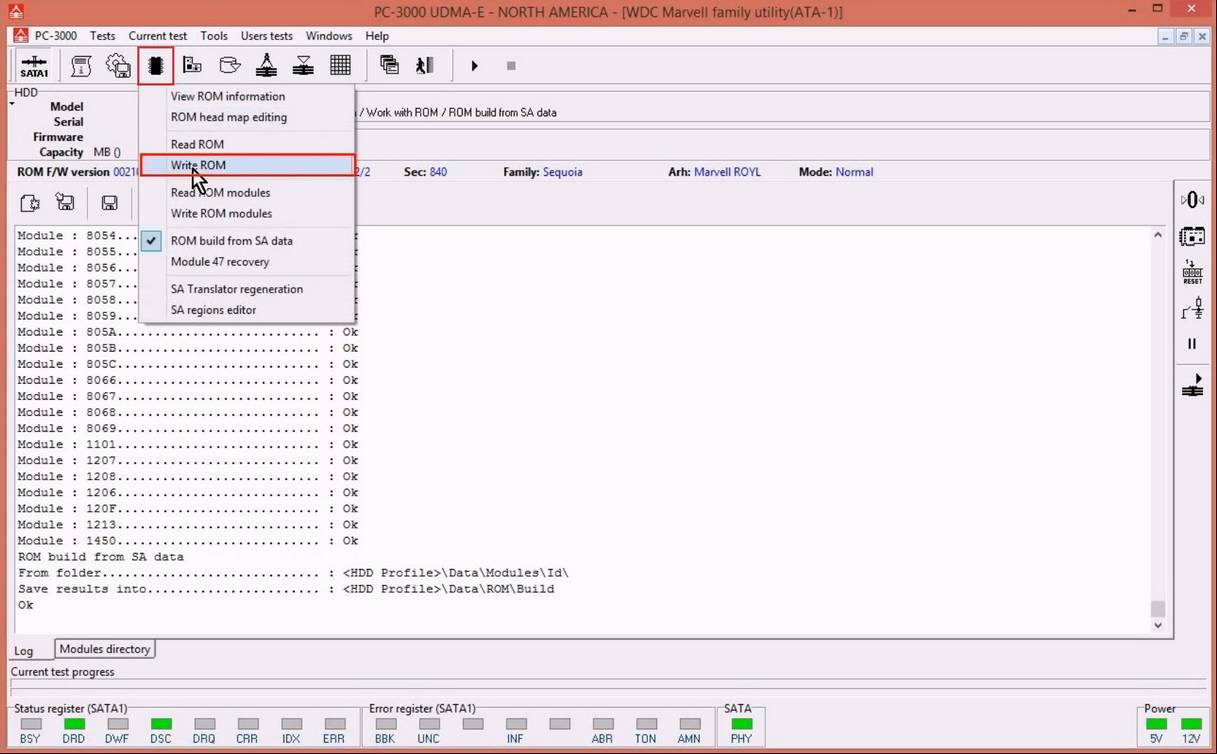Open SA regions editor menu entry

pos(213,310)
